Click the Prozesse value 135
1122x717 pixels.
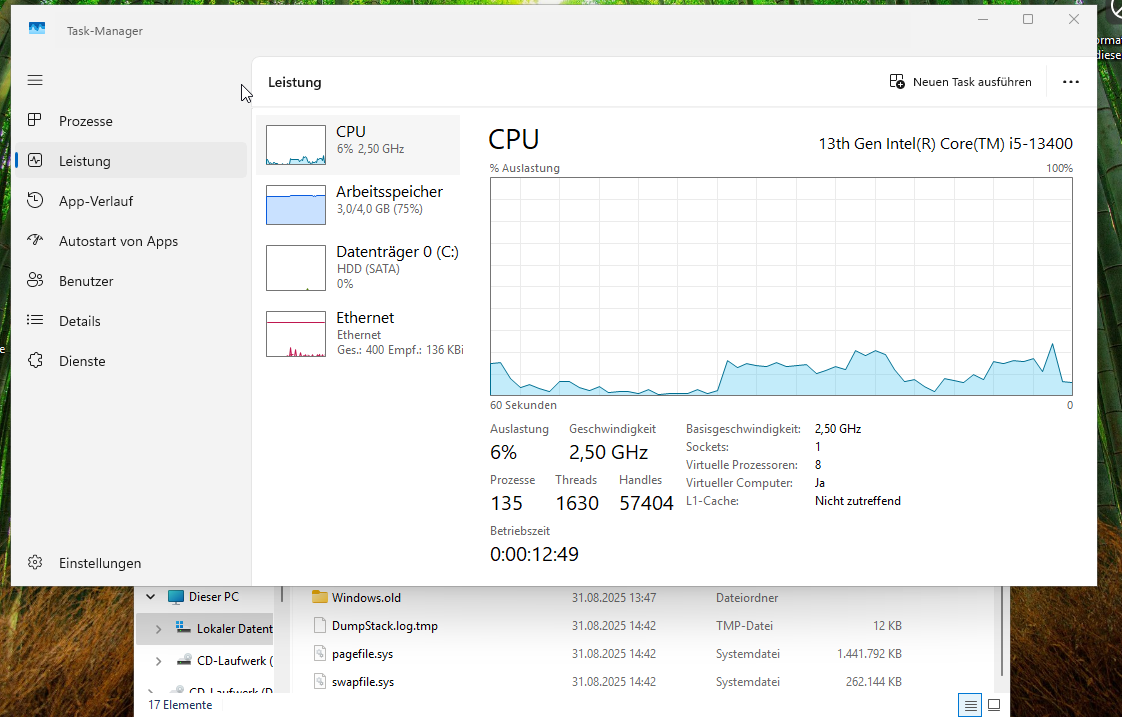click(x=507, y=503)
